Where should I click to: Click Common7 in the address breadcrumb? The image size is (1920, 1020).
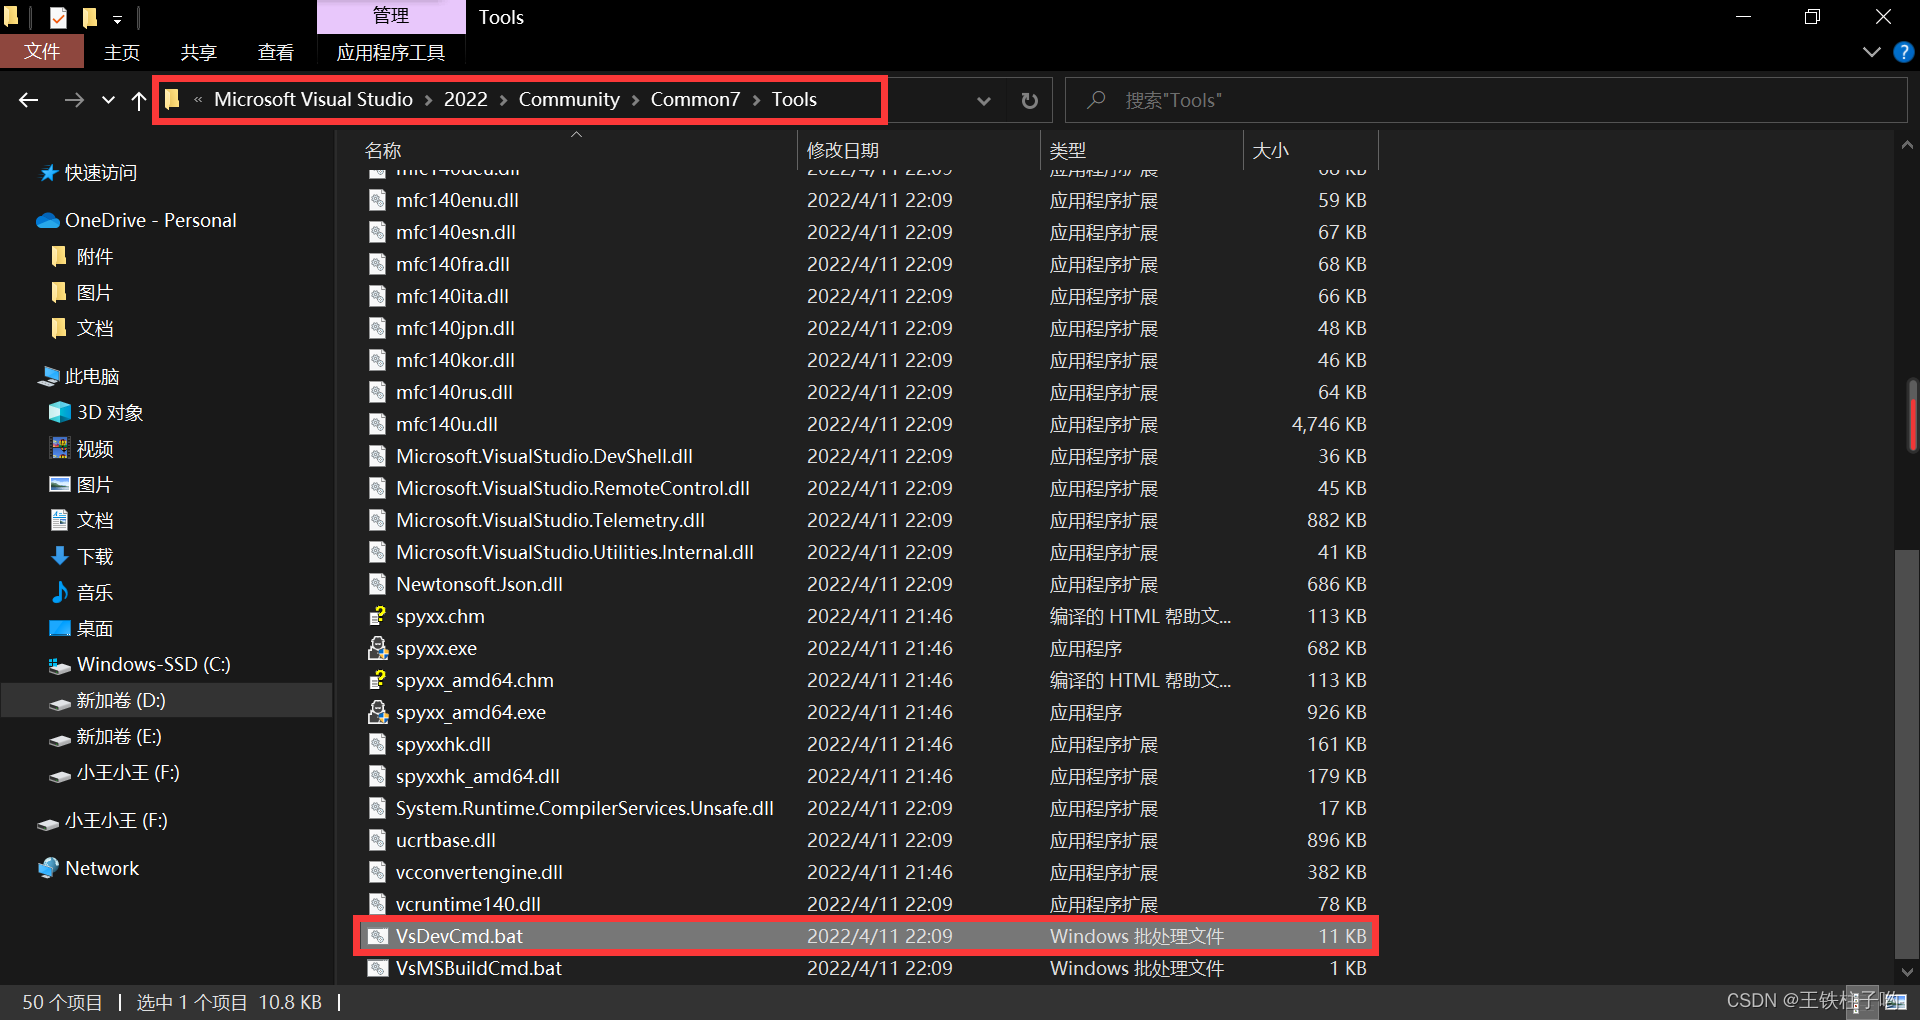(x=695, y=99)
